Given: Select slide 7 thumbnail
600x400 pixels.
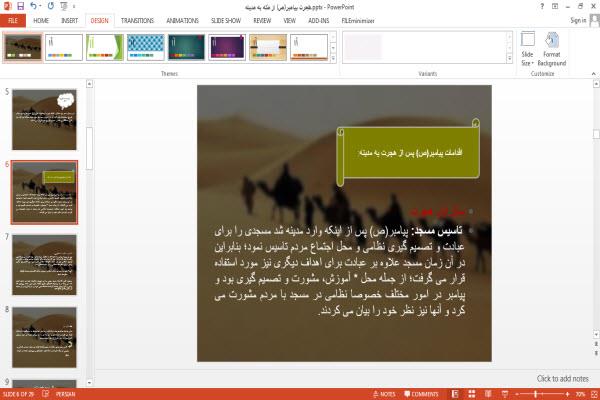Looking at the screenshot, I should click(44, 264).
